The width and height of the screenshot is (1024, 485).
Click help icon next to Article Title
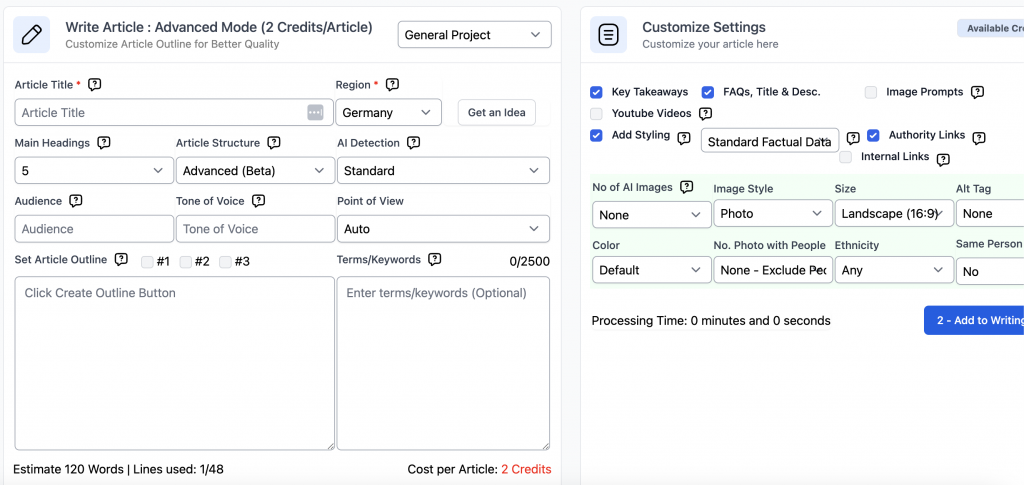(95, 85)
